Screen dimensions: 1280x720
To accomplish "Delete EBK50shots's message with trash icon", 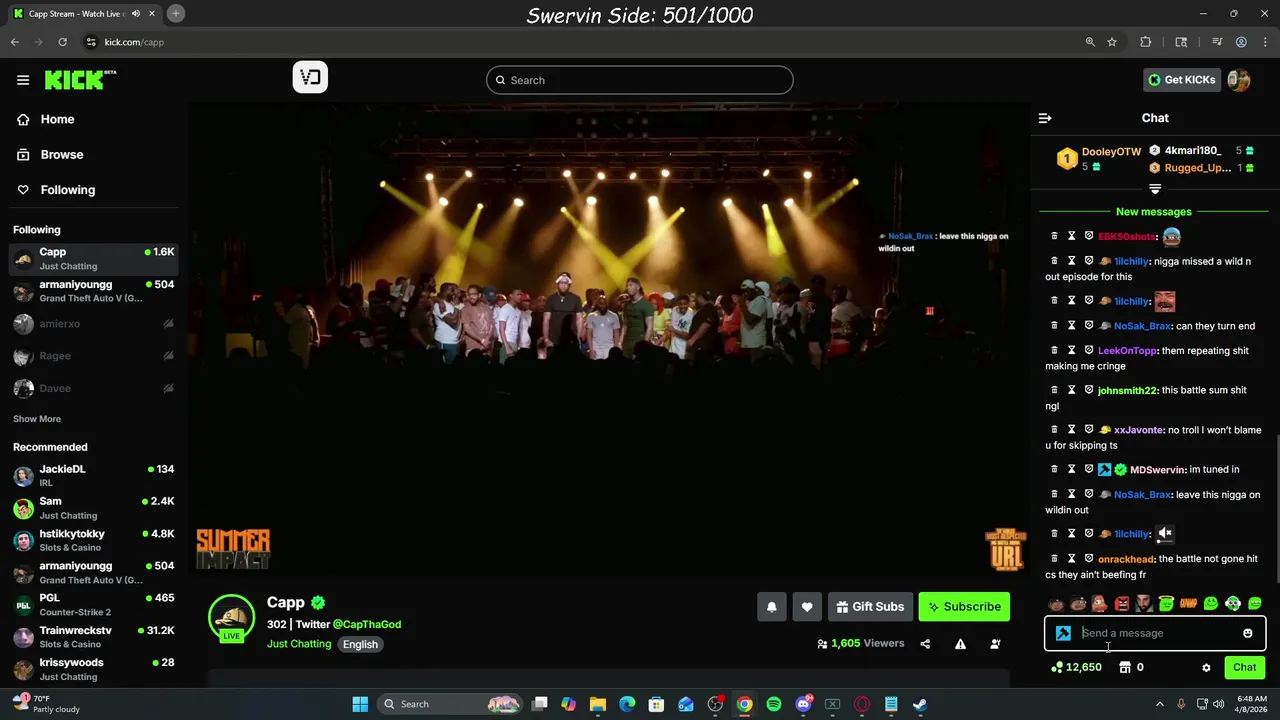I will (x=1054, y=236).
